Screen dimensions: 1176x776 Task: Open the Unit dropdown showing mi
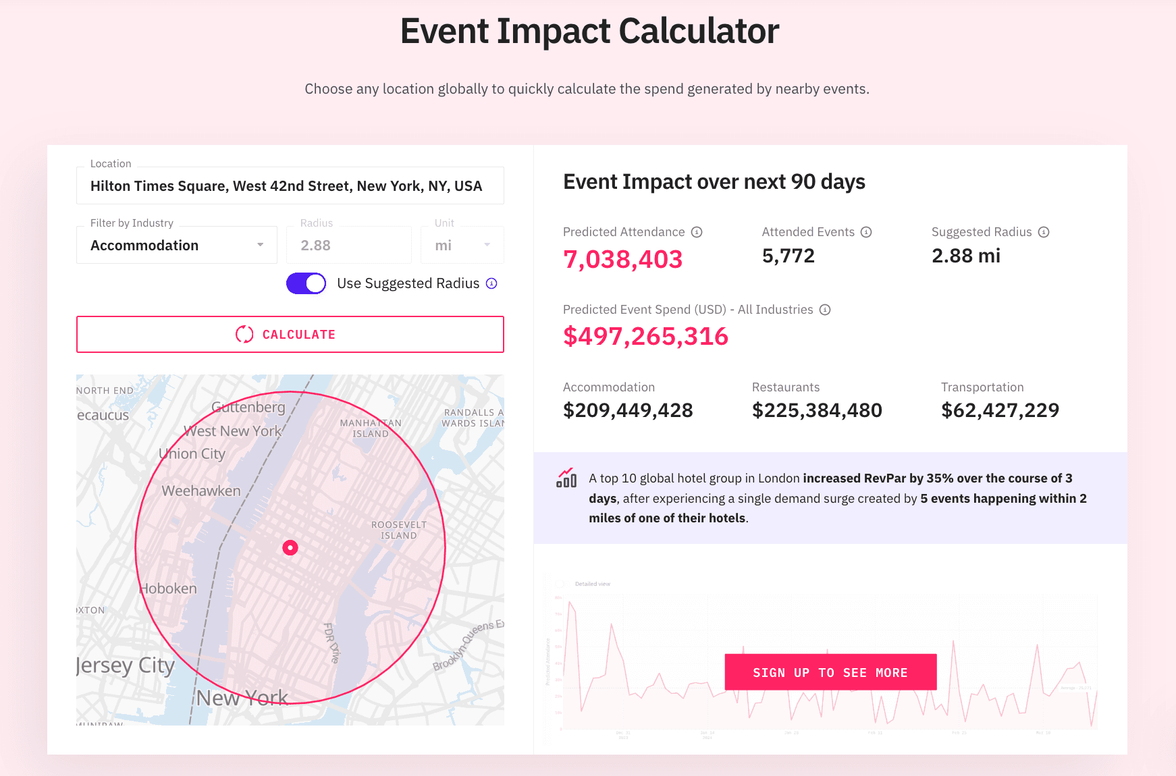[x=462, y=244]
